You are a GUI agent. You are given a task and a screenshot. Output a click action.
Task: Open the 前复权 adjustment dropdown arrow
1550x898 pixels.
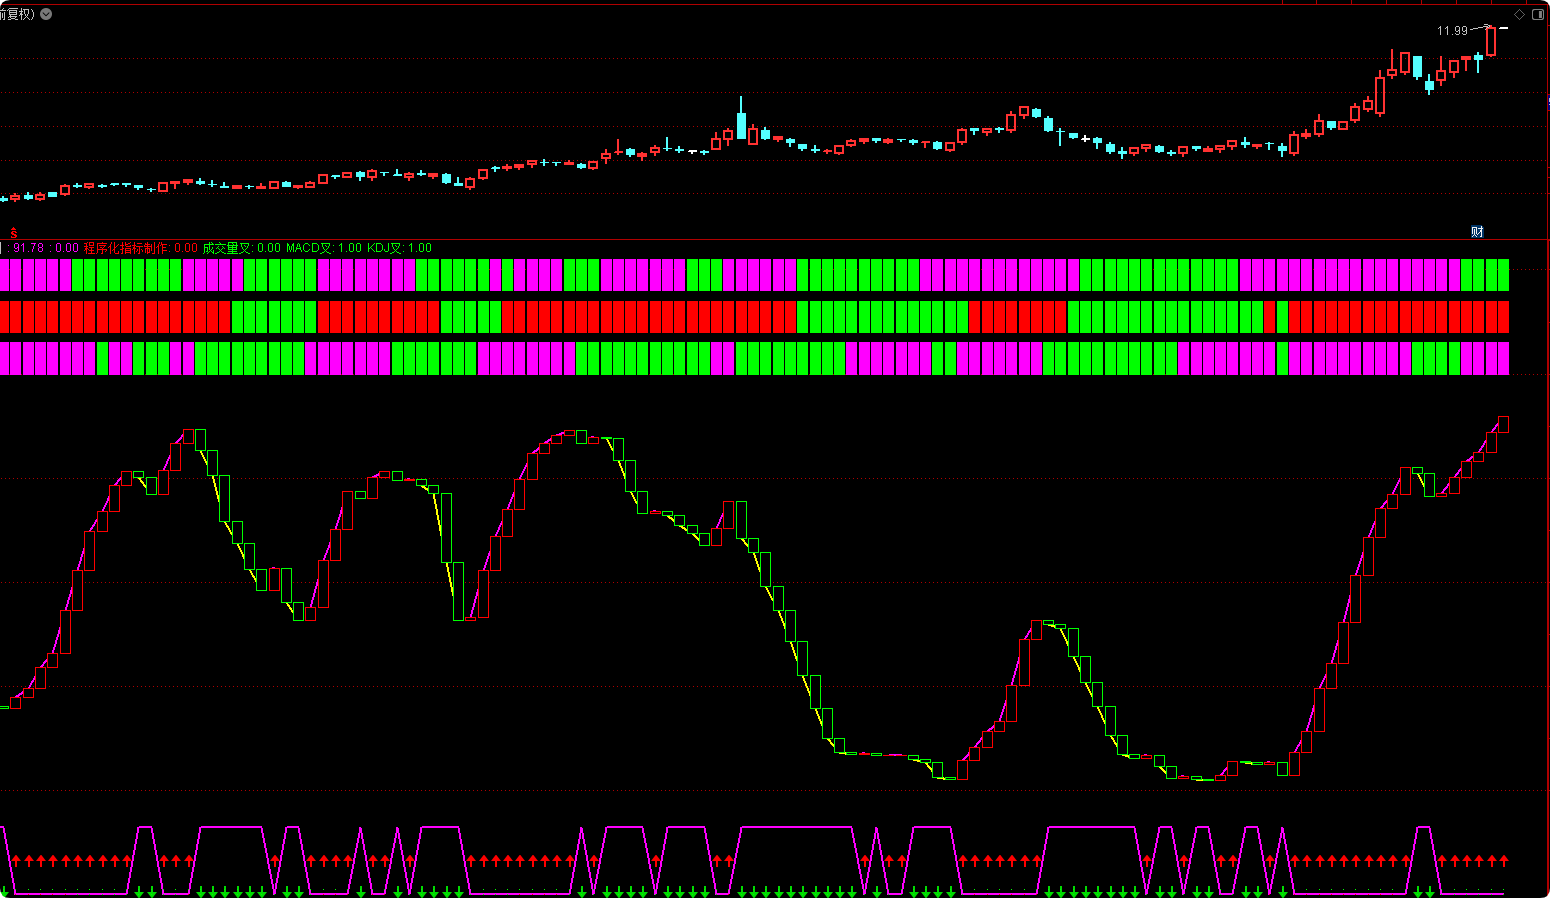[x=46, y=14]
